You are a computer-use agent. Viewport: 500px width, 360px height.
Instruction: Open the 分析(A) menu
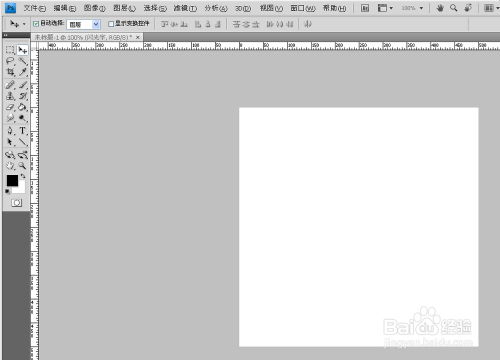point(216,8)
